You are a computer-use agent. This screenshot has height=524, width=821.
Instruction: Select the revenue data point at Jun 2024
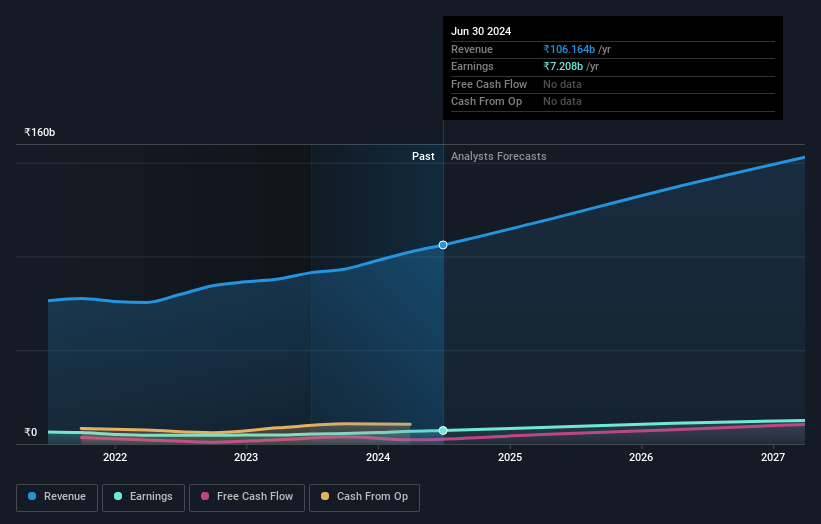(443, 245)
